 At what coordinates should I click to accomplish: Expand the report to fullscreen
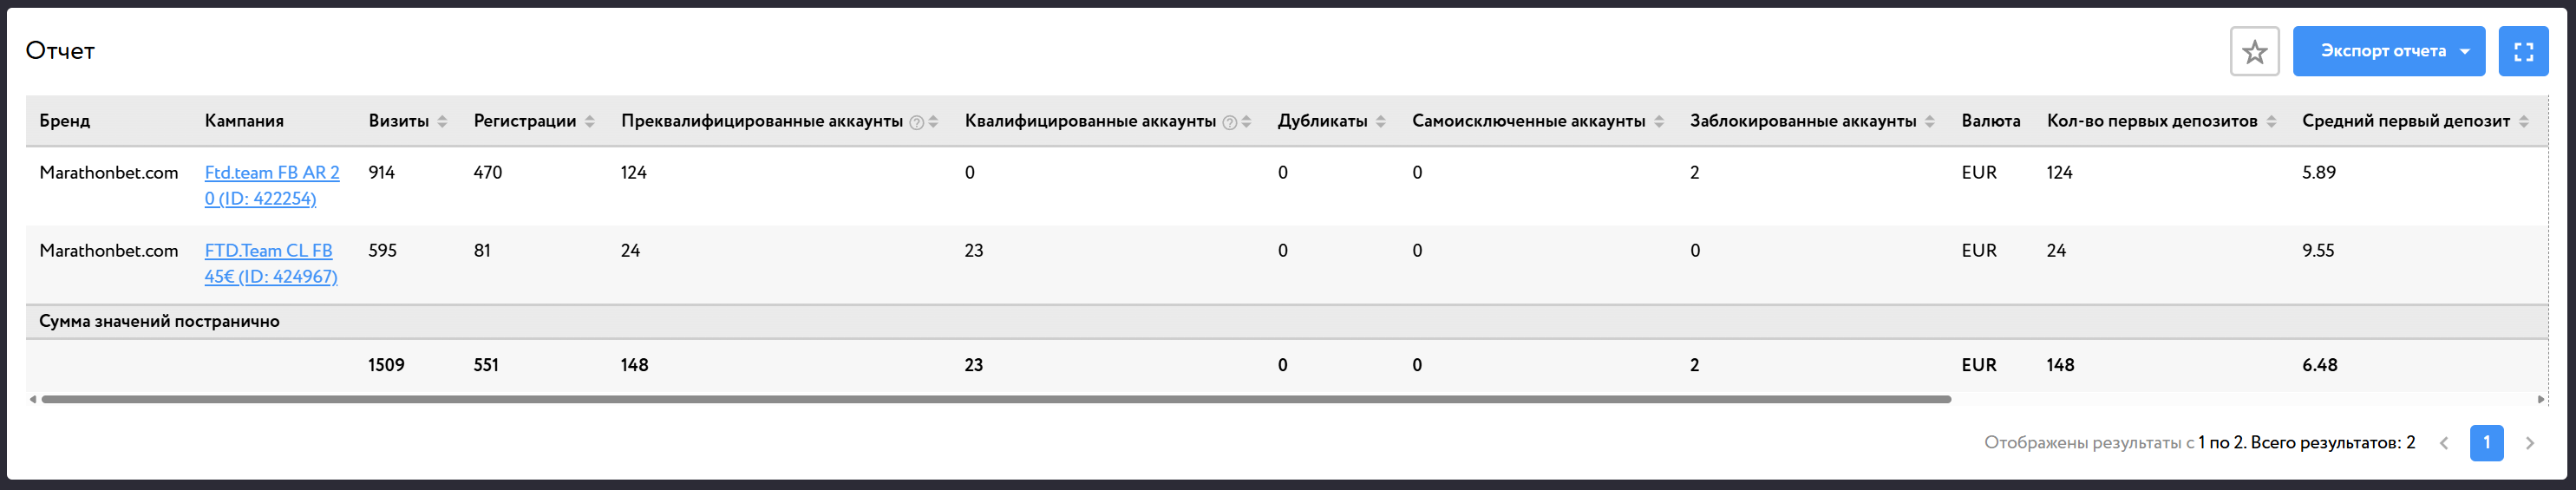[2523, 51]
